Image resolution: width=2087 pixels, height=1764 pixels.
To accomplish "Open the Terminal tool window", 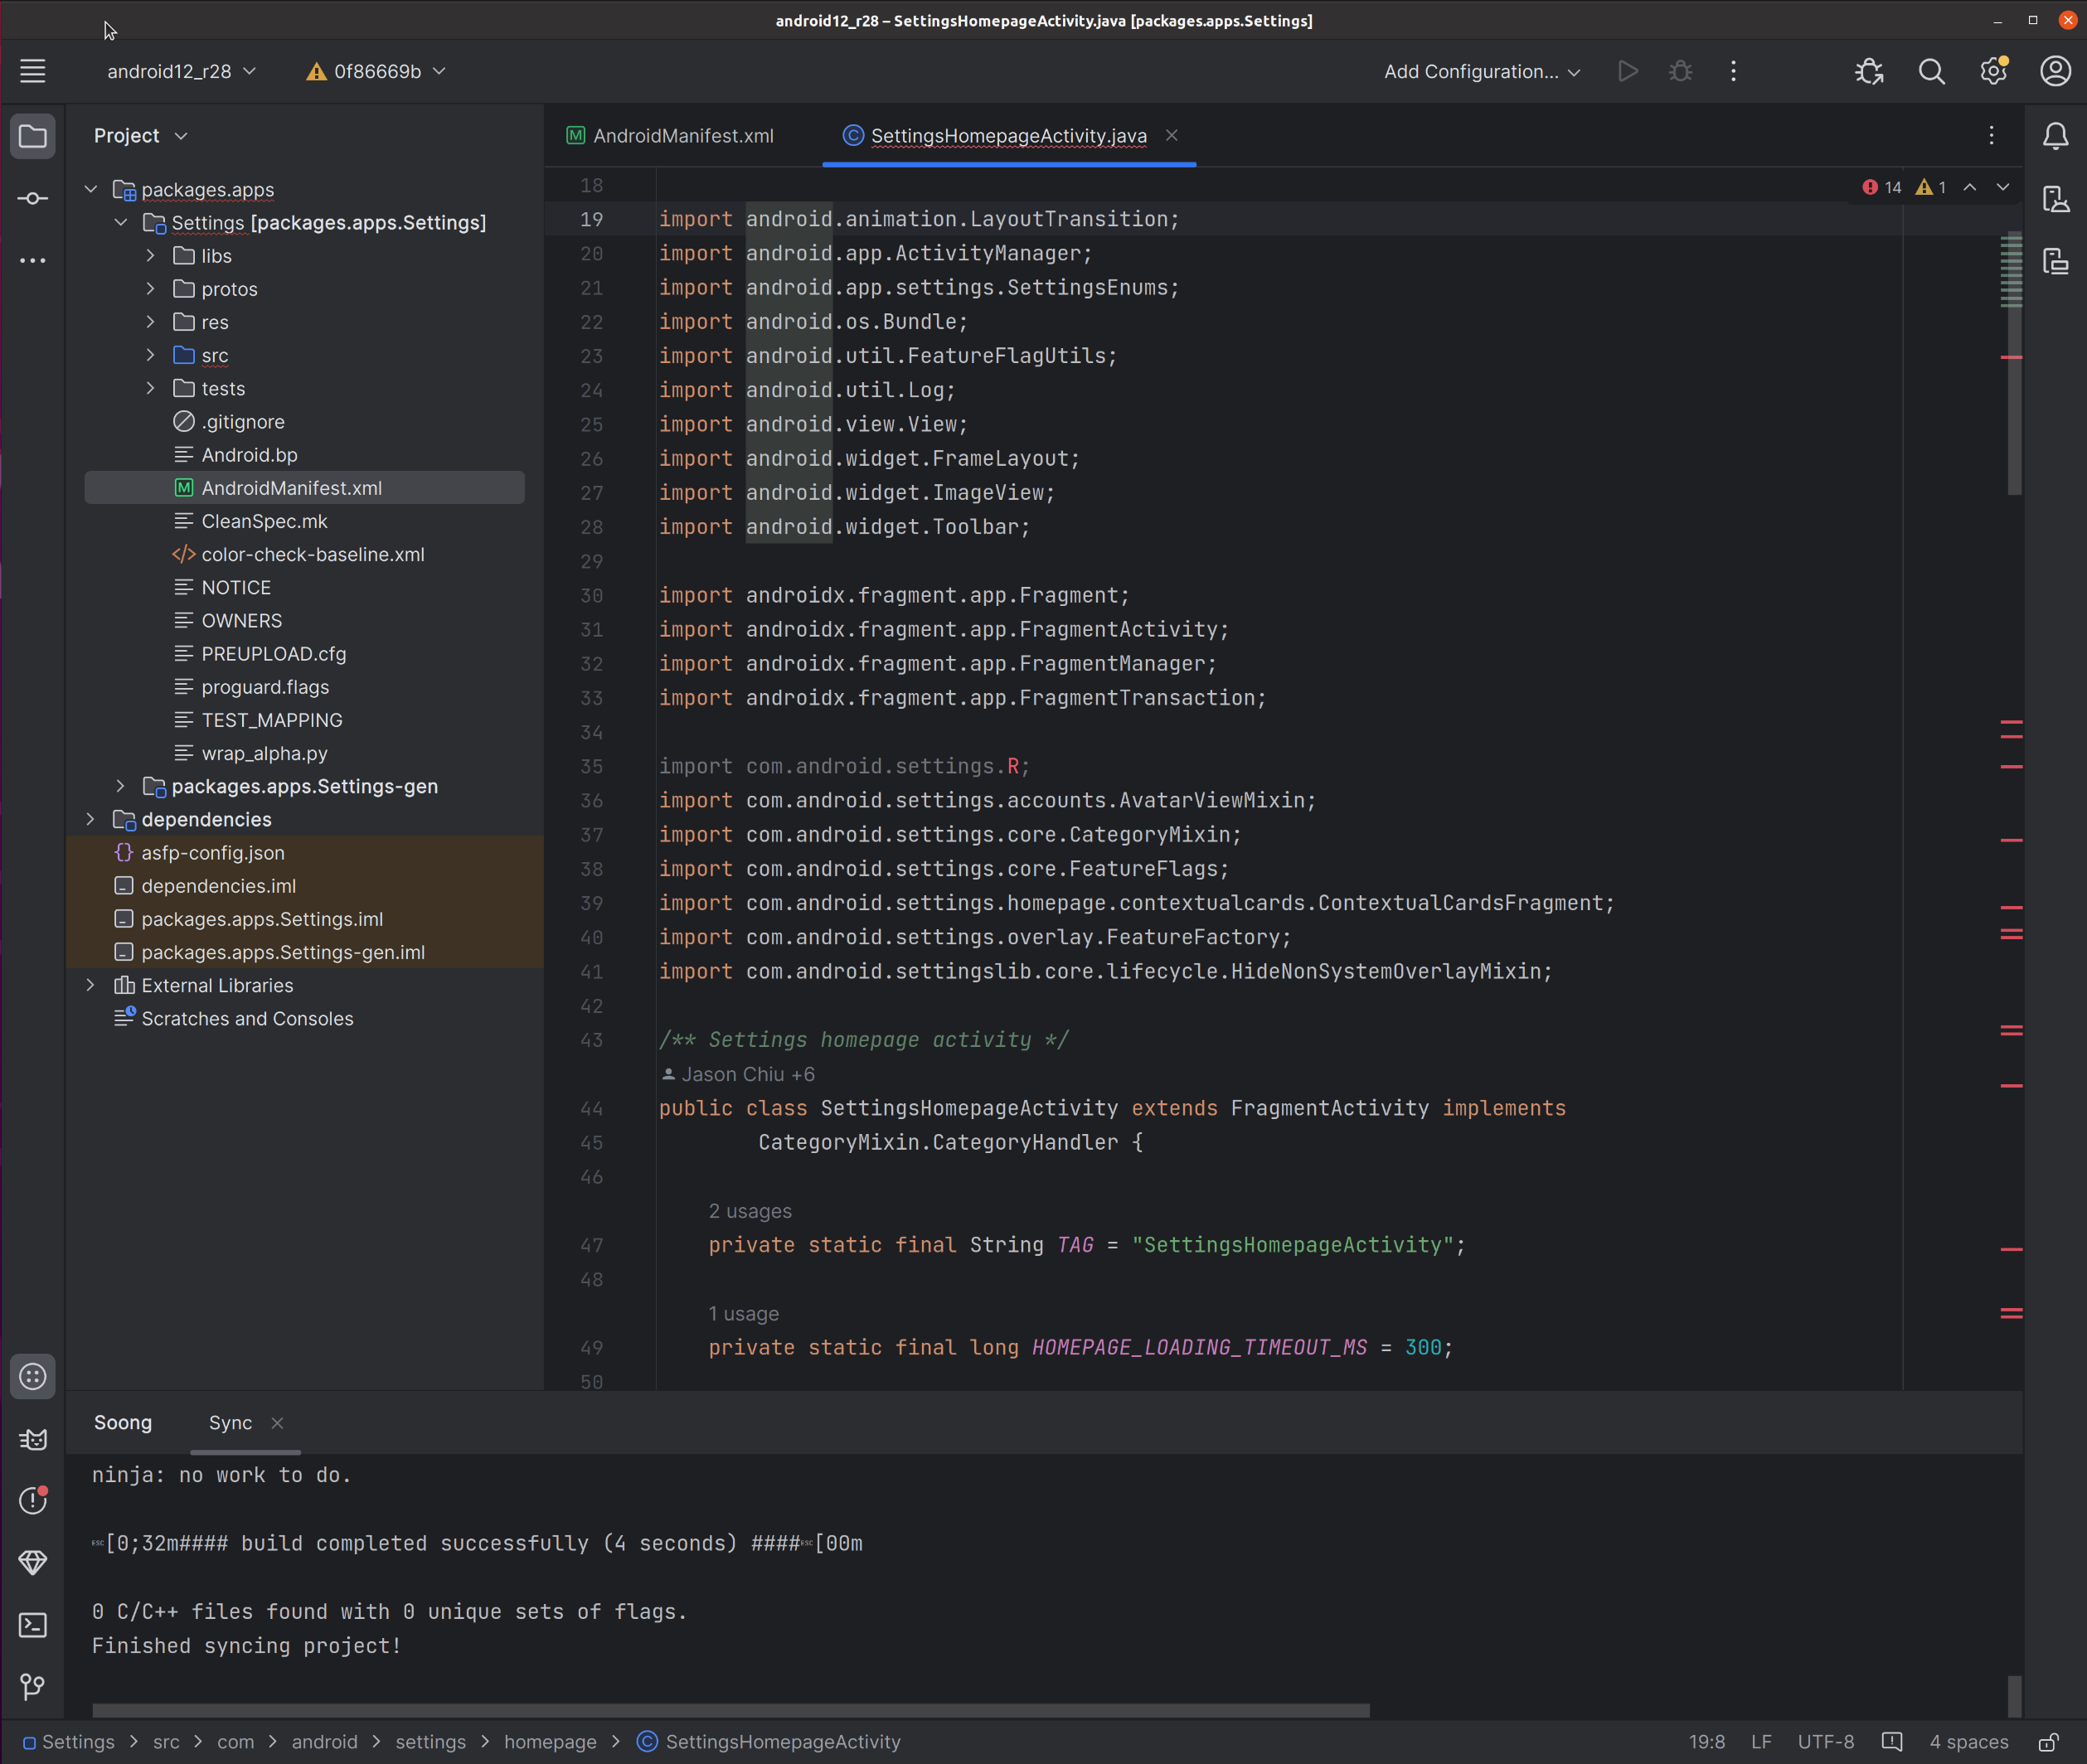I will click(32, 1625).
